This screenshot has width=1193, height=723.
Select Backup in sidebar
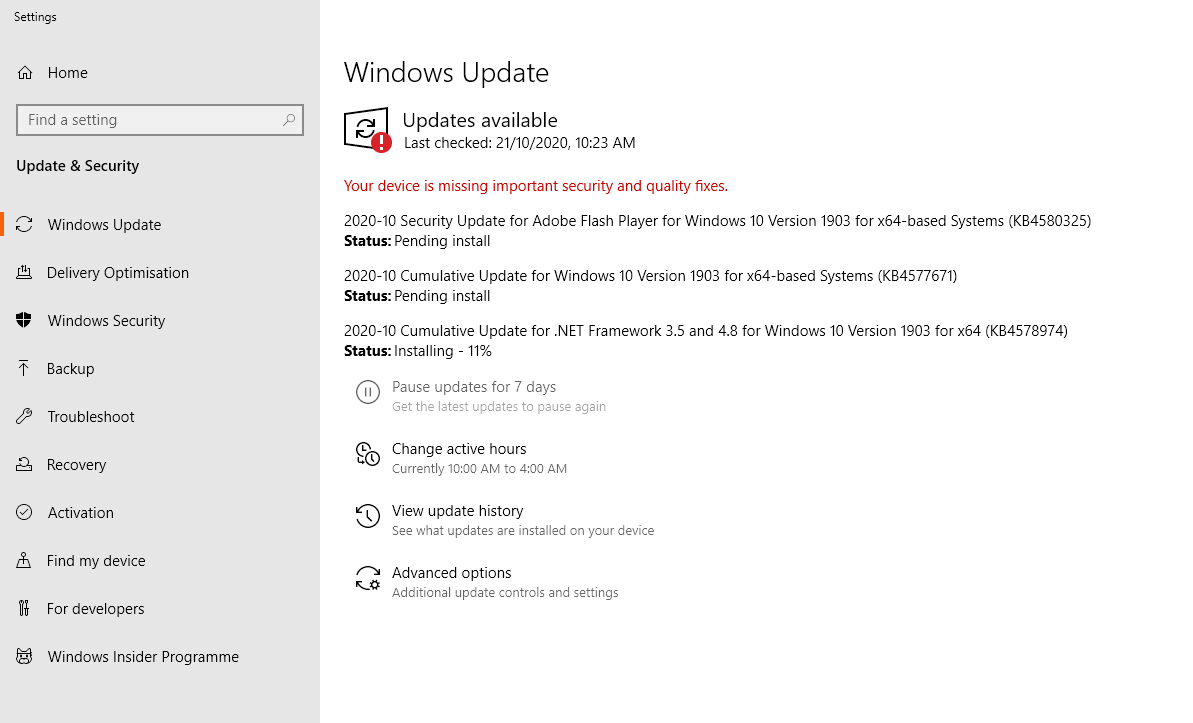[71, 368]
